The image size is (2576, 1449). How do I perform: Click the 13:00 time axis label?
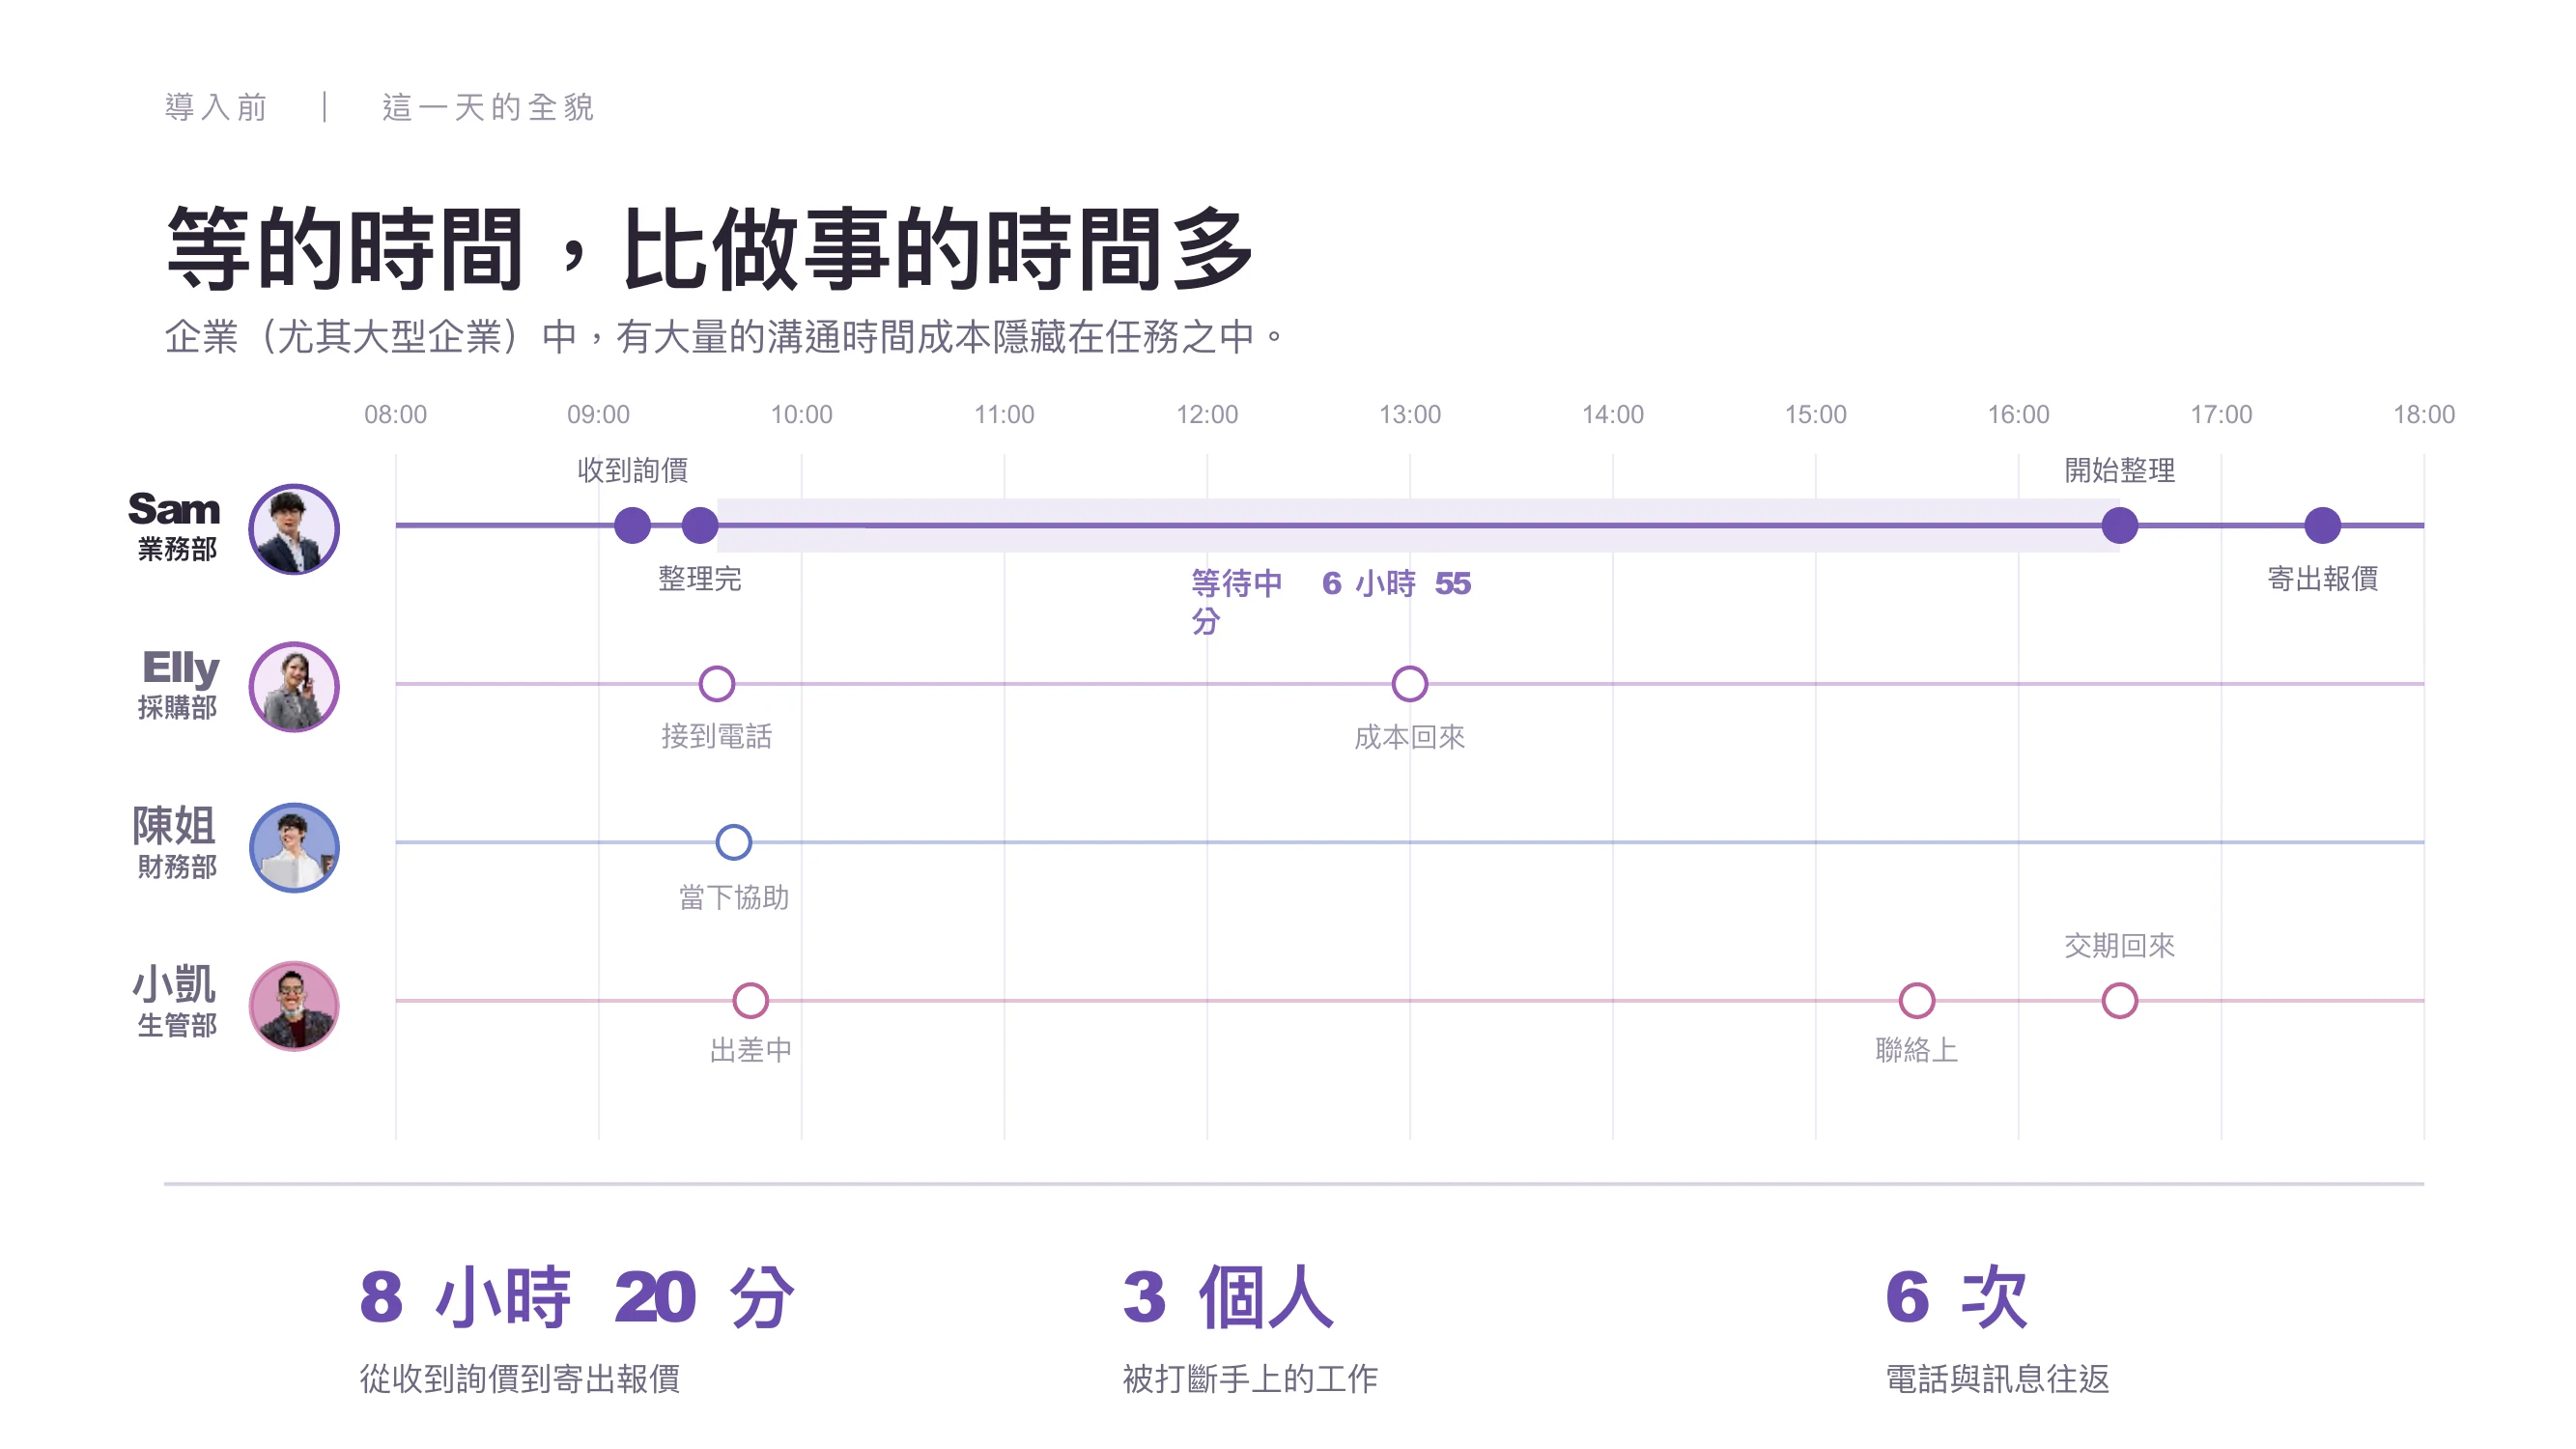1410,414
